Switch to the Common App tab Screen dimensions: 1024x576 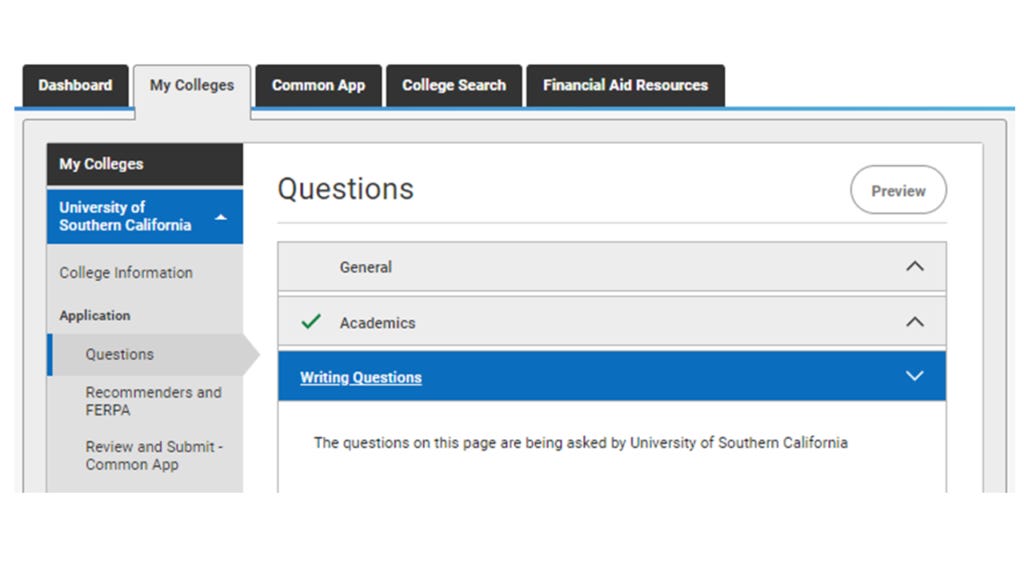coord(318,85)
